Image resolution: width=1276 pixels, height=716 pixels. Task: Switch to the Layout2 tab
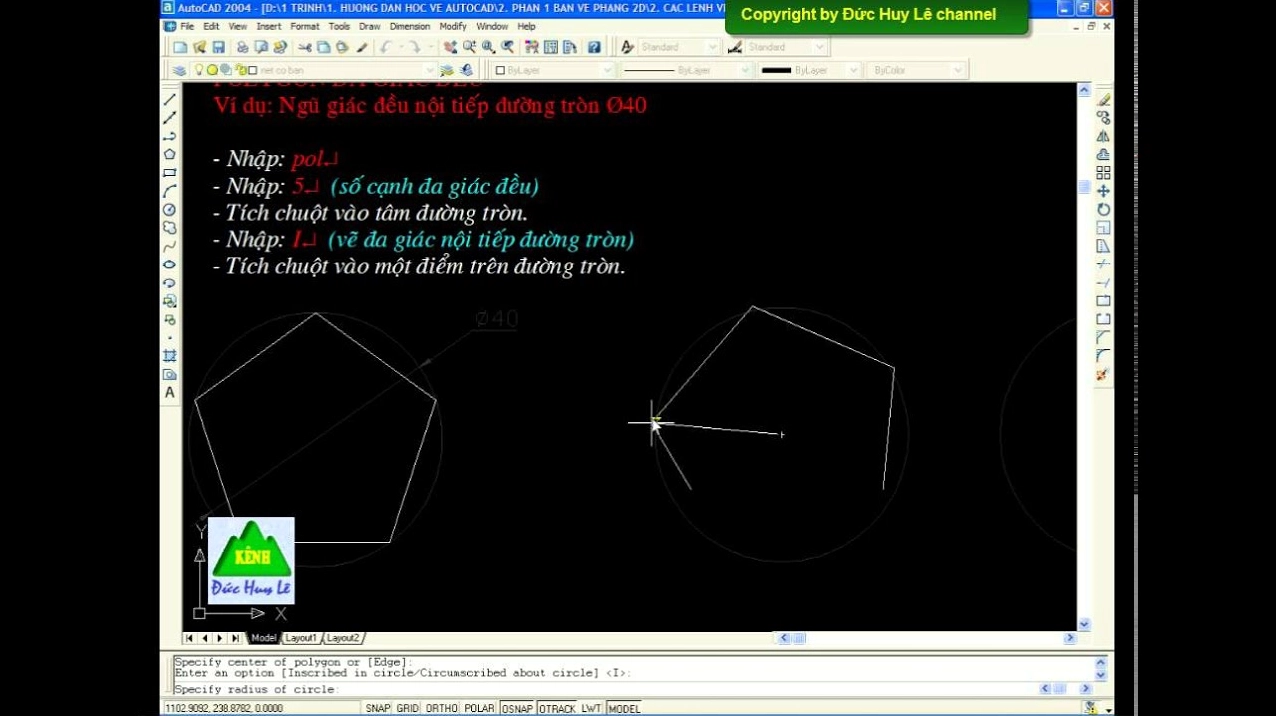click(343, 638)
